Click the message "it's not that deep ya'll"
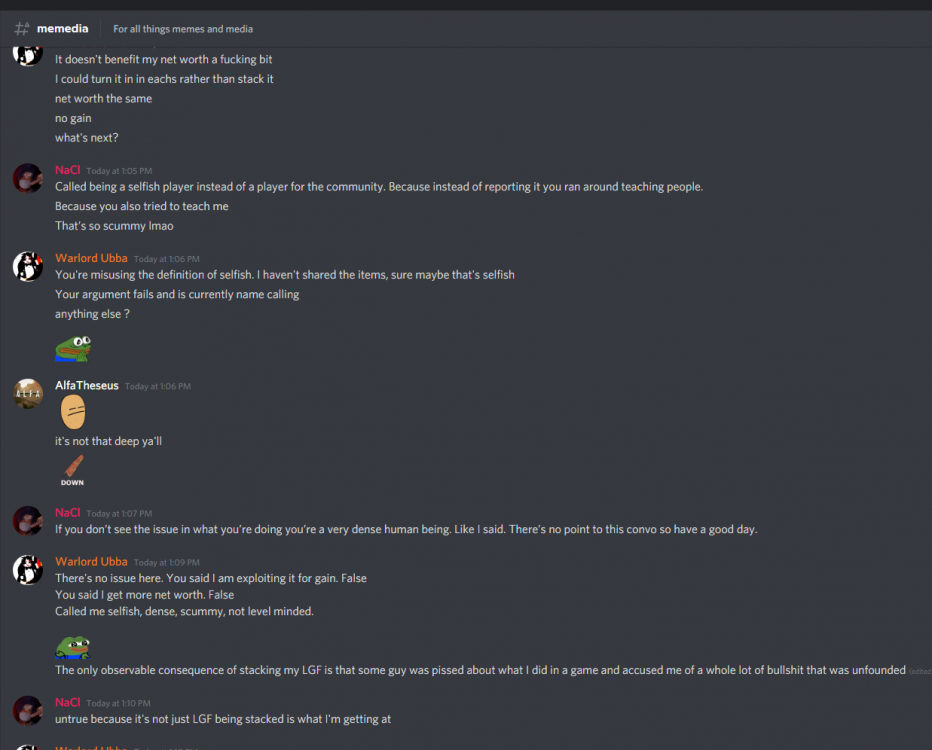 [x=108, y=441]
